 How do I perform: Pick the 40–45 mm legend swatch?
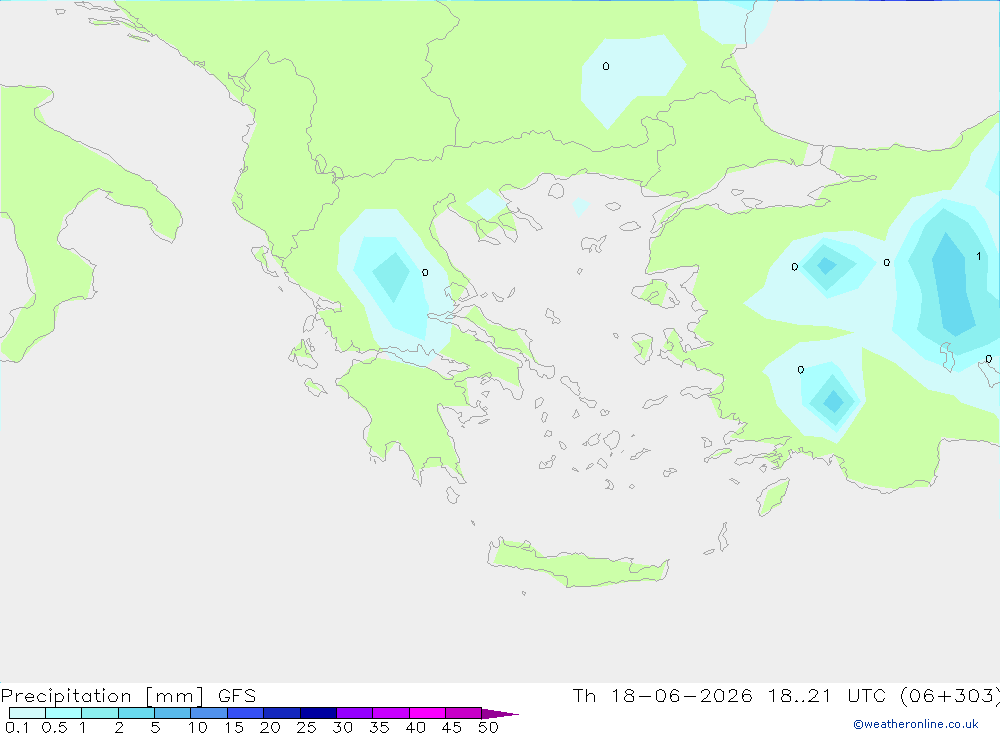pyautogui.click(x=427, y=713)
